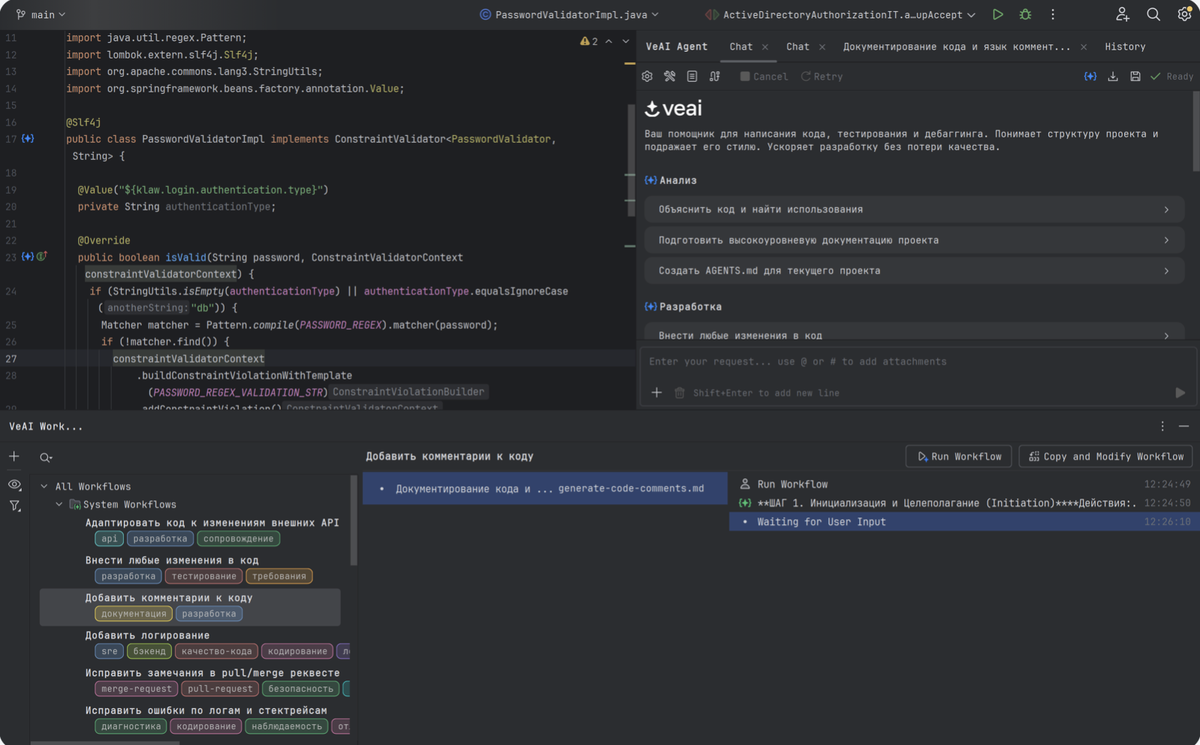Collapse the System Workflows tree node
The image size is (1200, 745).
pyautogui.click(x=59, y=505)
